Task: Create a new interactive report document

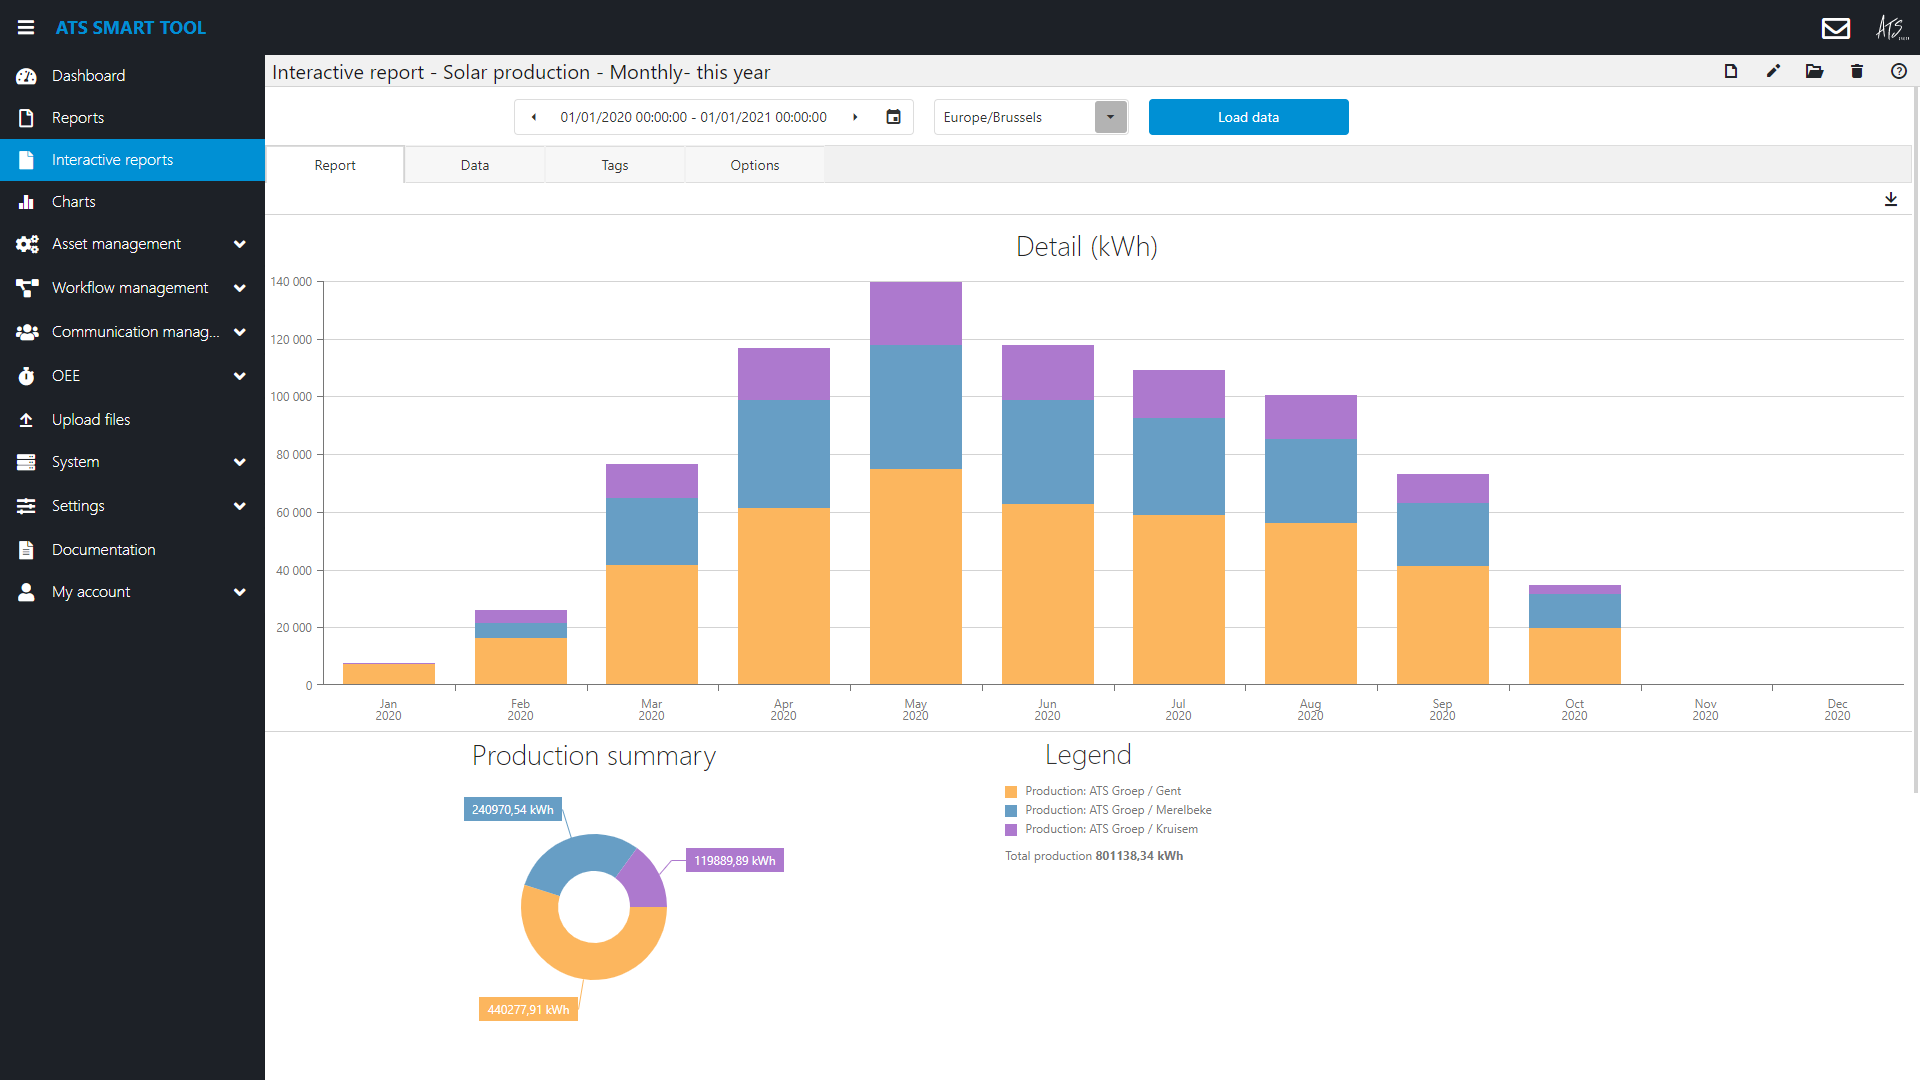Action: [x=1732, y=71]
